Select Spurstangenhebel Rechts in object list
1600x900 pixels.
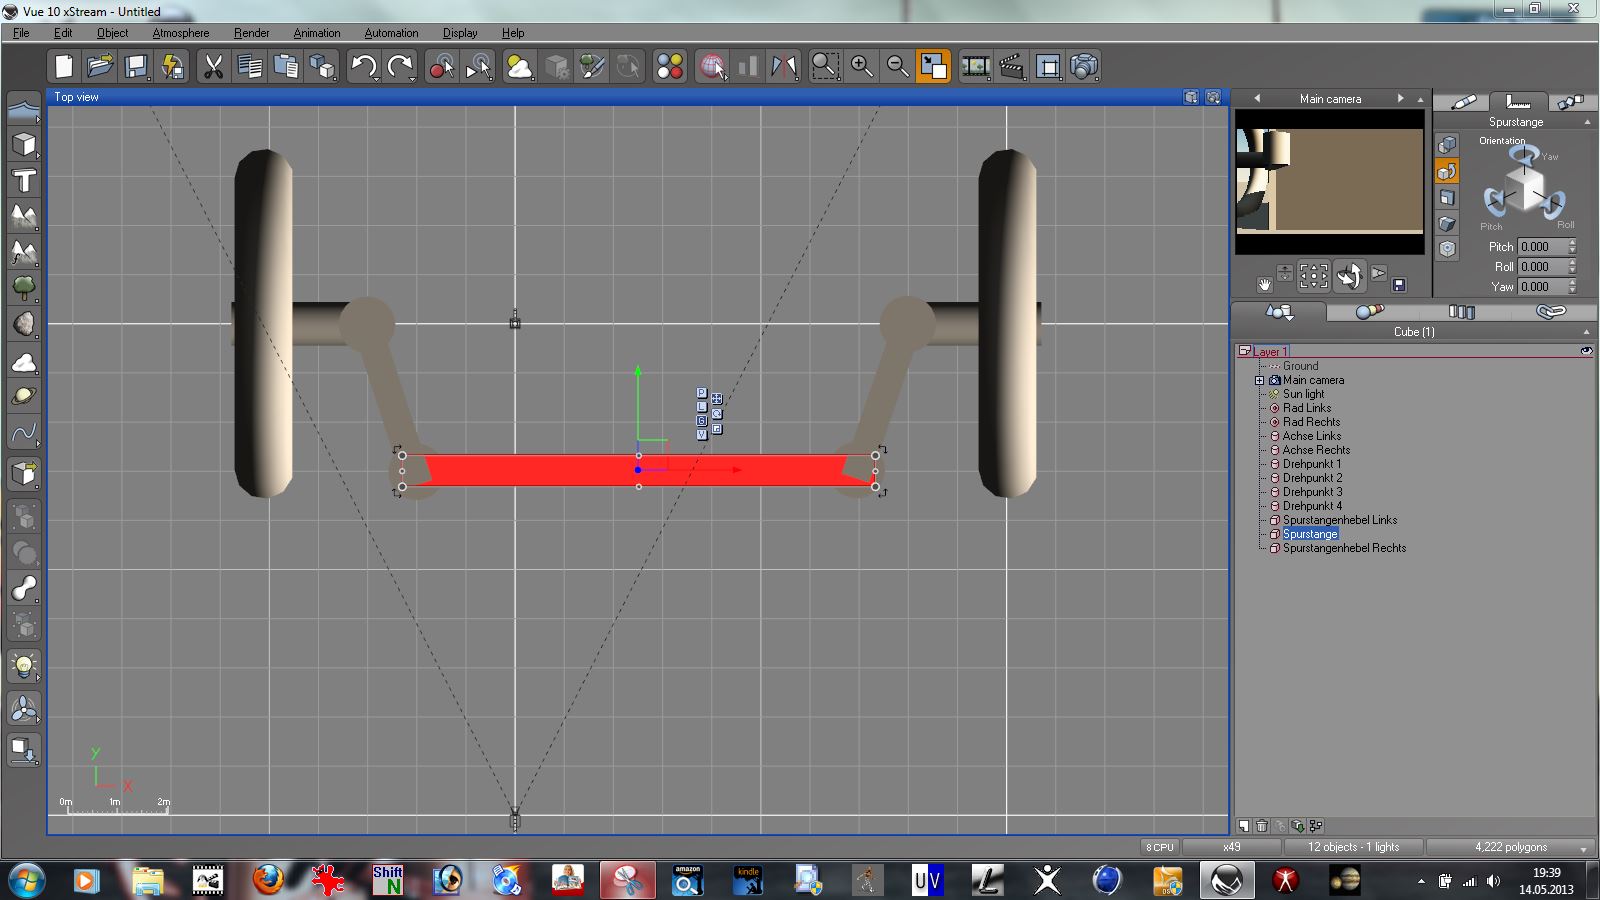pos(1344,548)
